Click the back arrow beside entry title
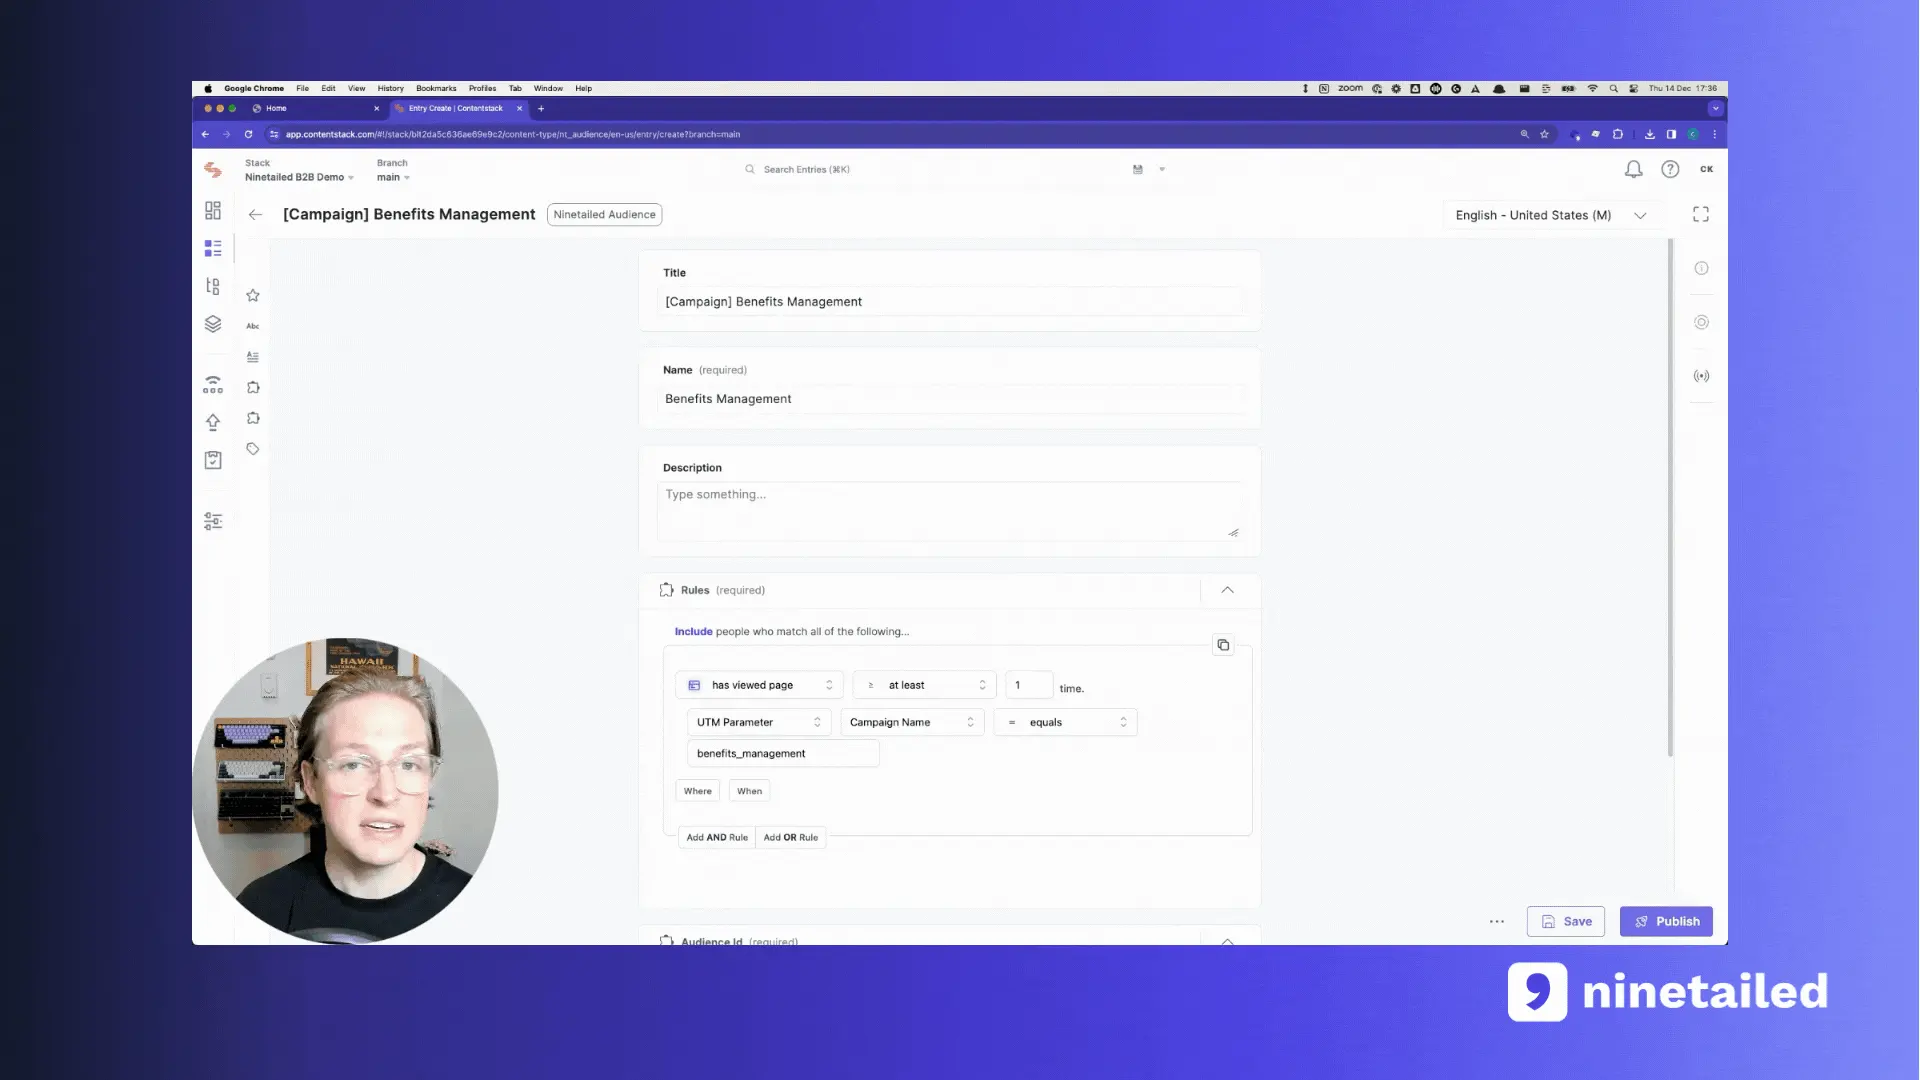This screenshot has width=1920, height=1080. click(256, 214)
